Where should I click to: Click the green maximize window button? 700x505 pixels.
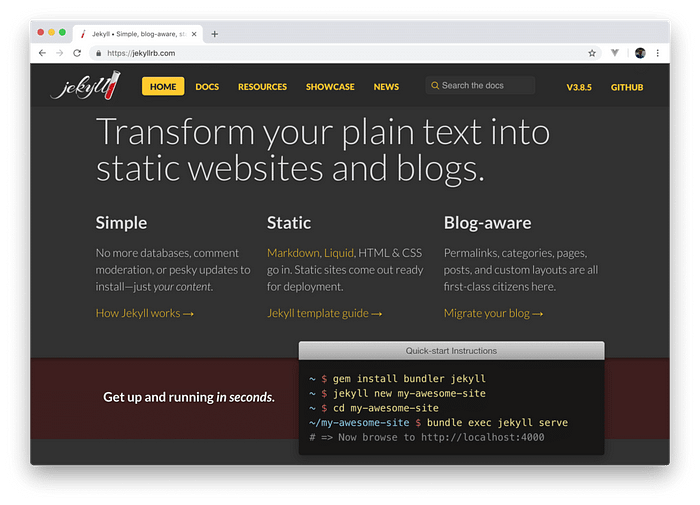click(62, 32)
